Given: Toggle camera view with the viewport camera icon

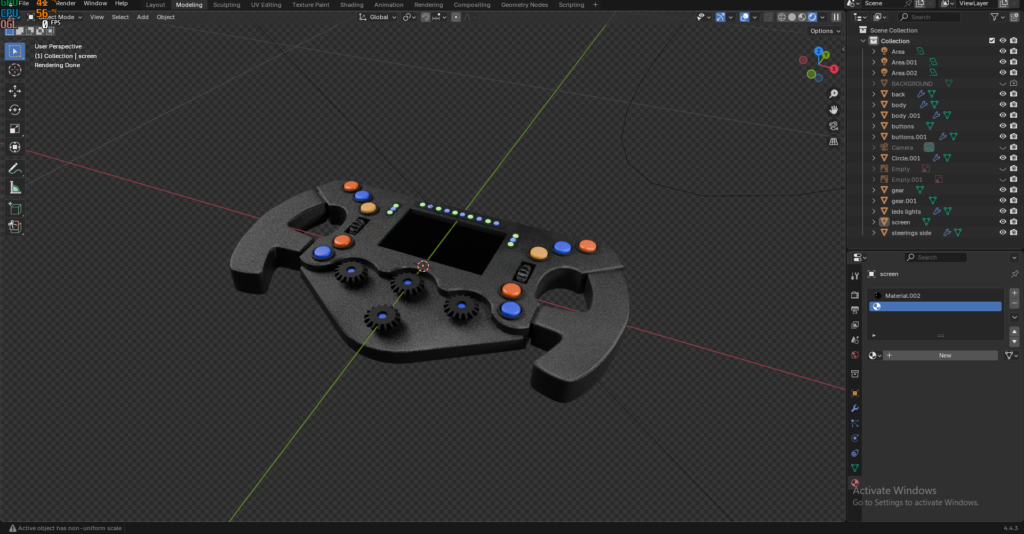Looking at the screenshot, I should (x=834, y=125).
